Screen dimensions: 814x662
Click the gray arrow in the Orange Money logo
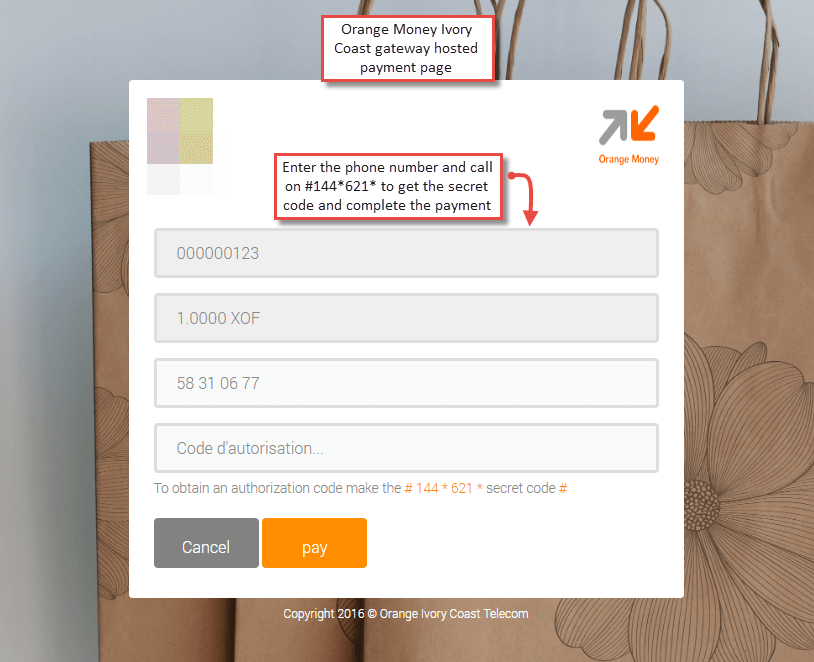(x=613, y=127)
